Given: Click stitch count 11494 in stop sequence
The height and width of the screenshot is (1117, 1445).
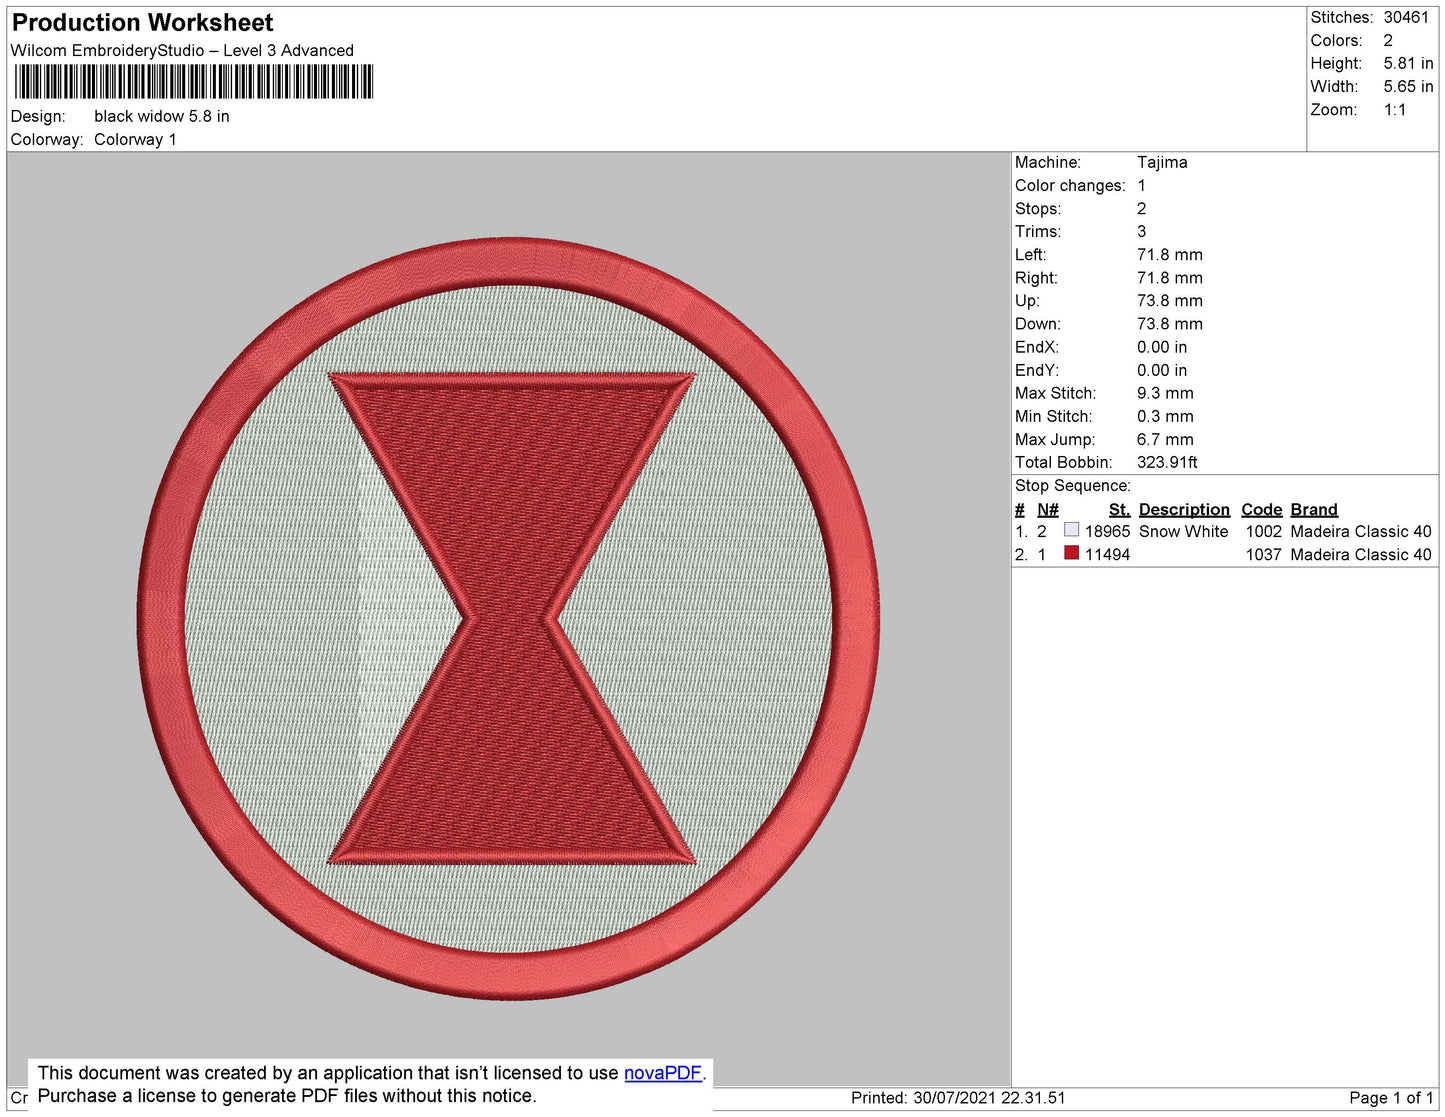Looking at the screenshot, I should point(1107,555).
